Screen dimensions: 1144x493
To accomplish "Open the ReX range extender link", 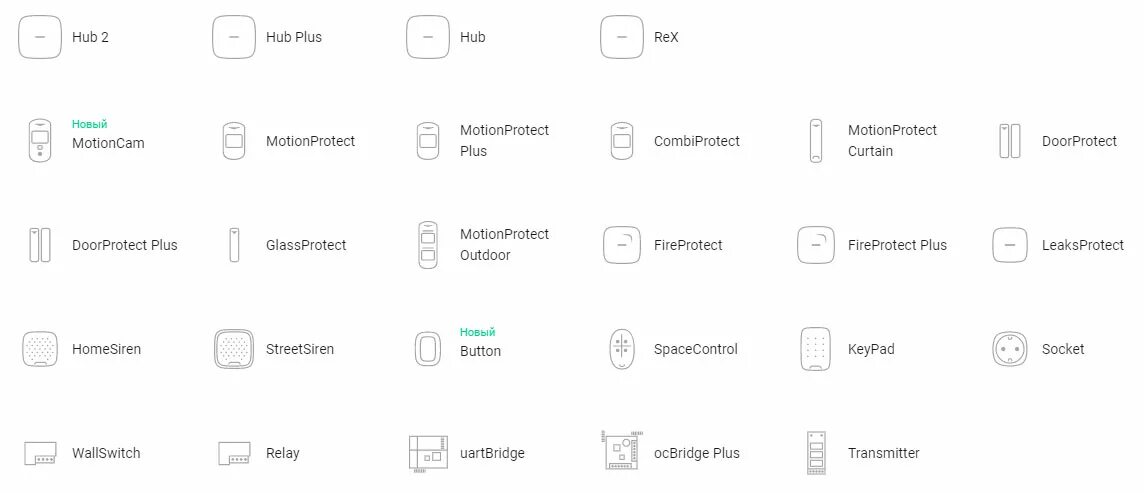I will [666, 37].
